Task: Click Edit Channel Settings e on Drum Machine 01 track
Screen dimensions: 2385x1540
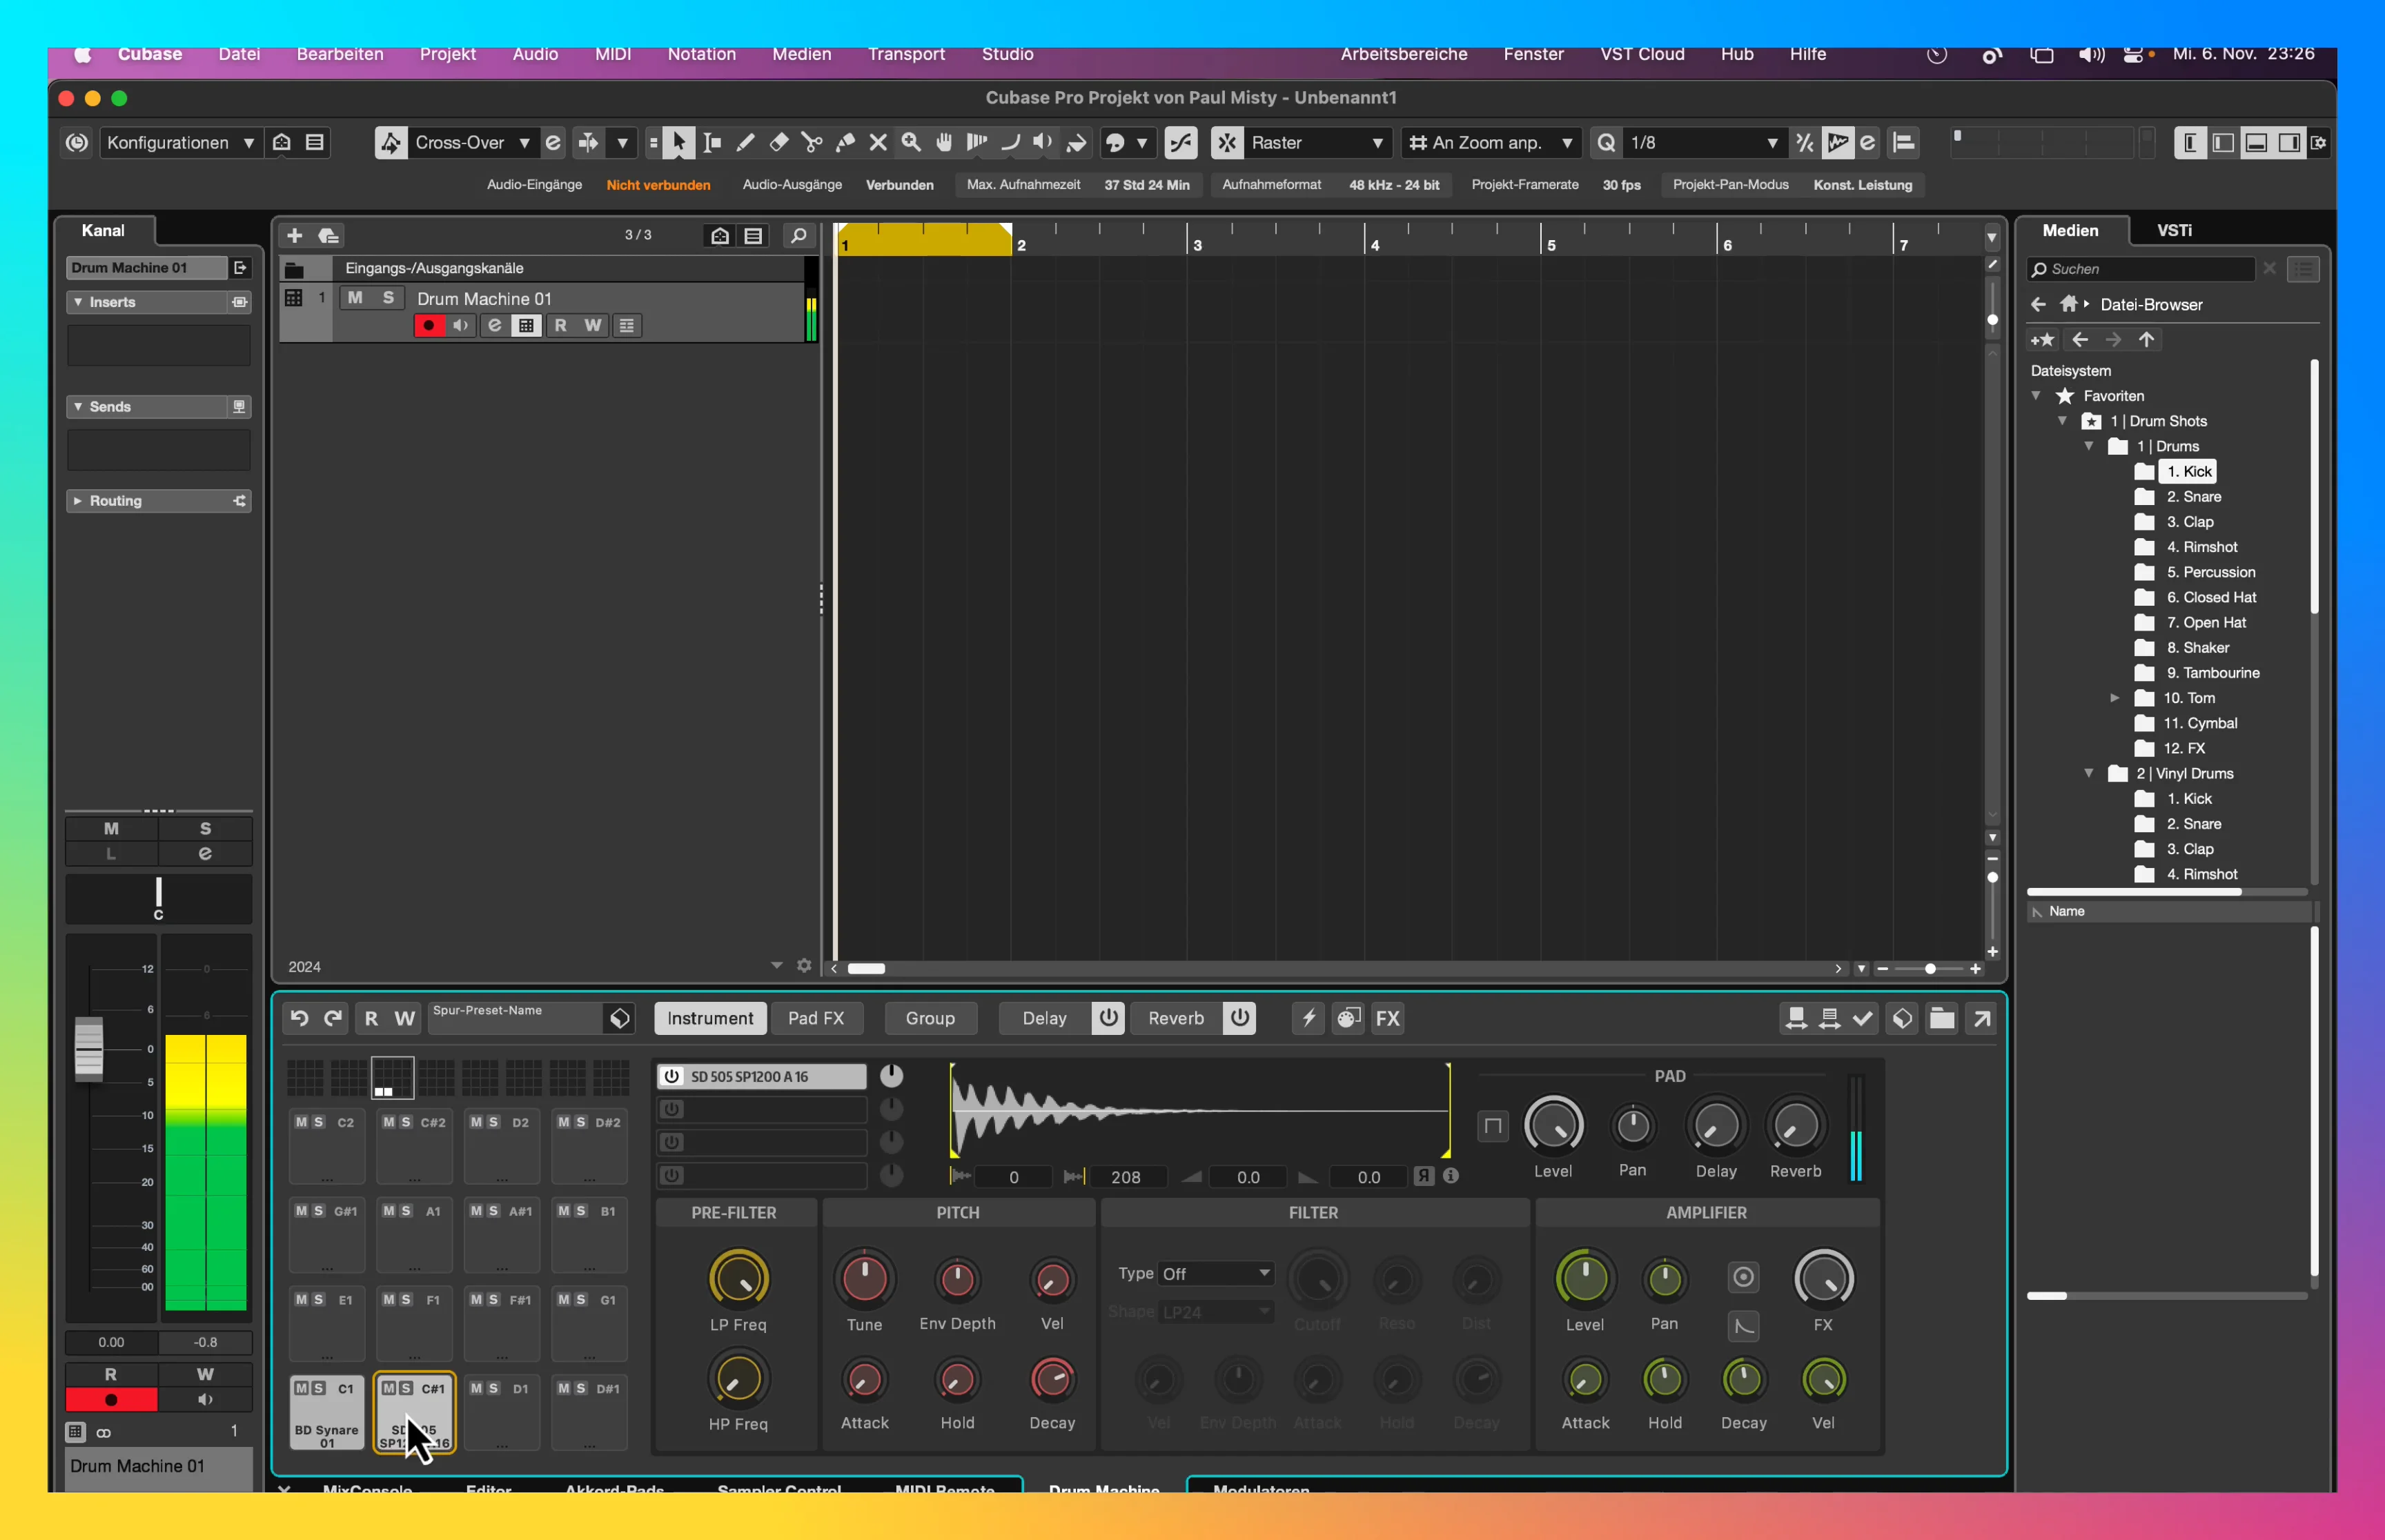Action: coord(494,326)
